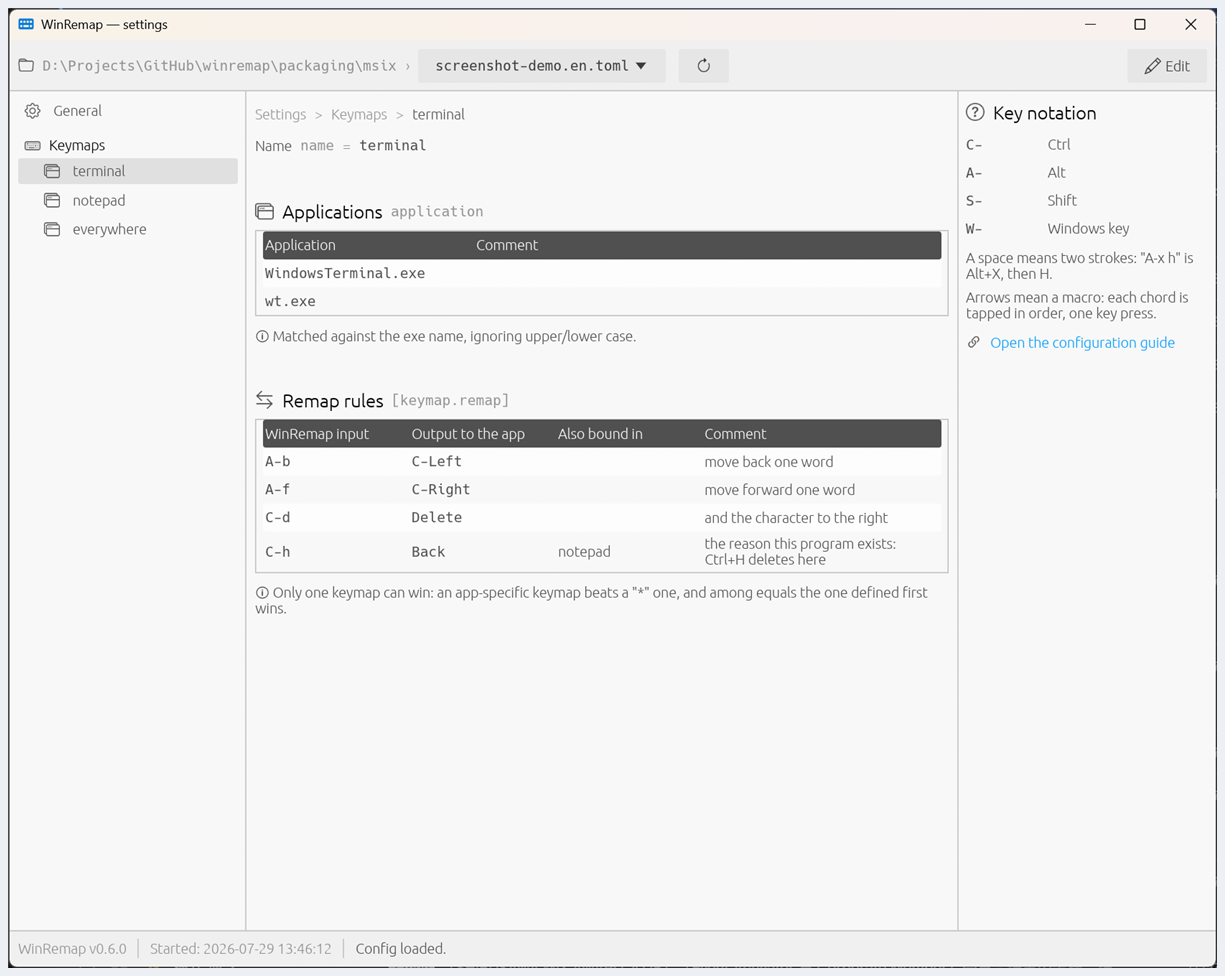This screenshot has height=976, width=1225.
Task: Select the terminal keymap in sidebar
Action: (128, 171)
